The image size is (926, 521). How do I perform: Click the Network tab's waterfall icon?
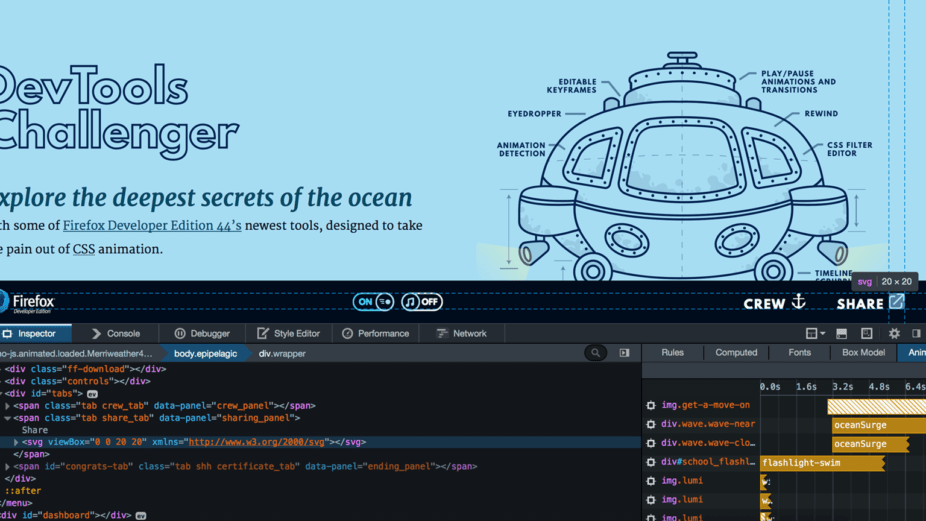point(441,334)
